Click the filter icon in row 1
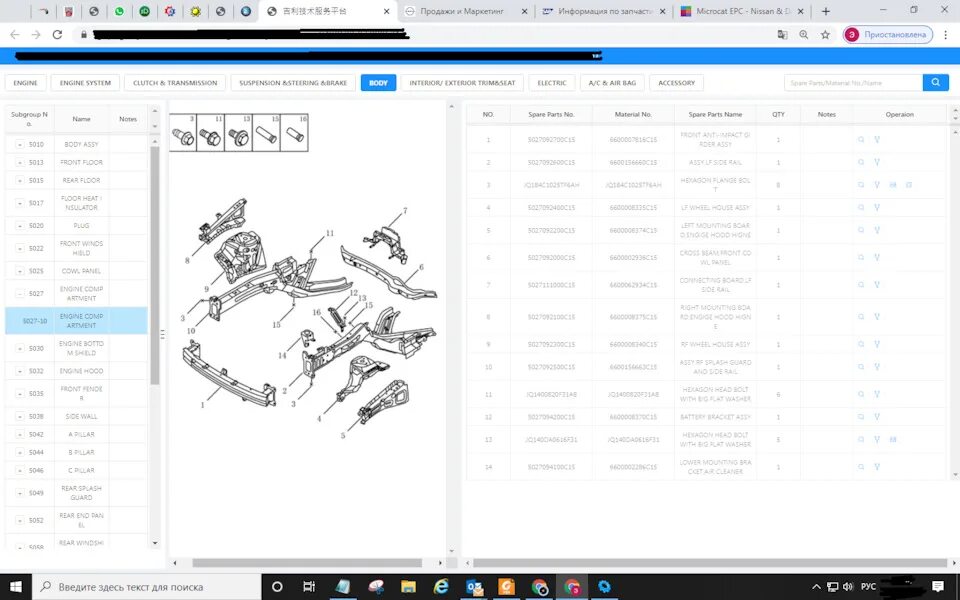 click(877, 140)
